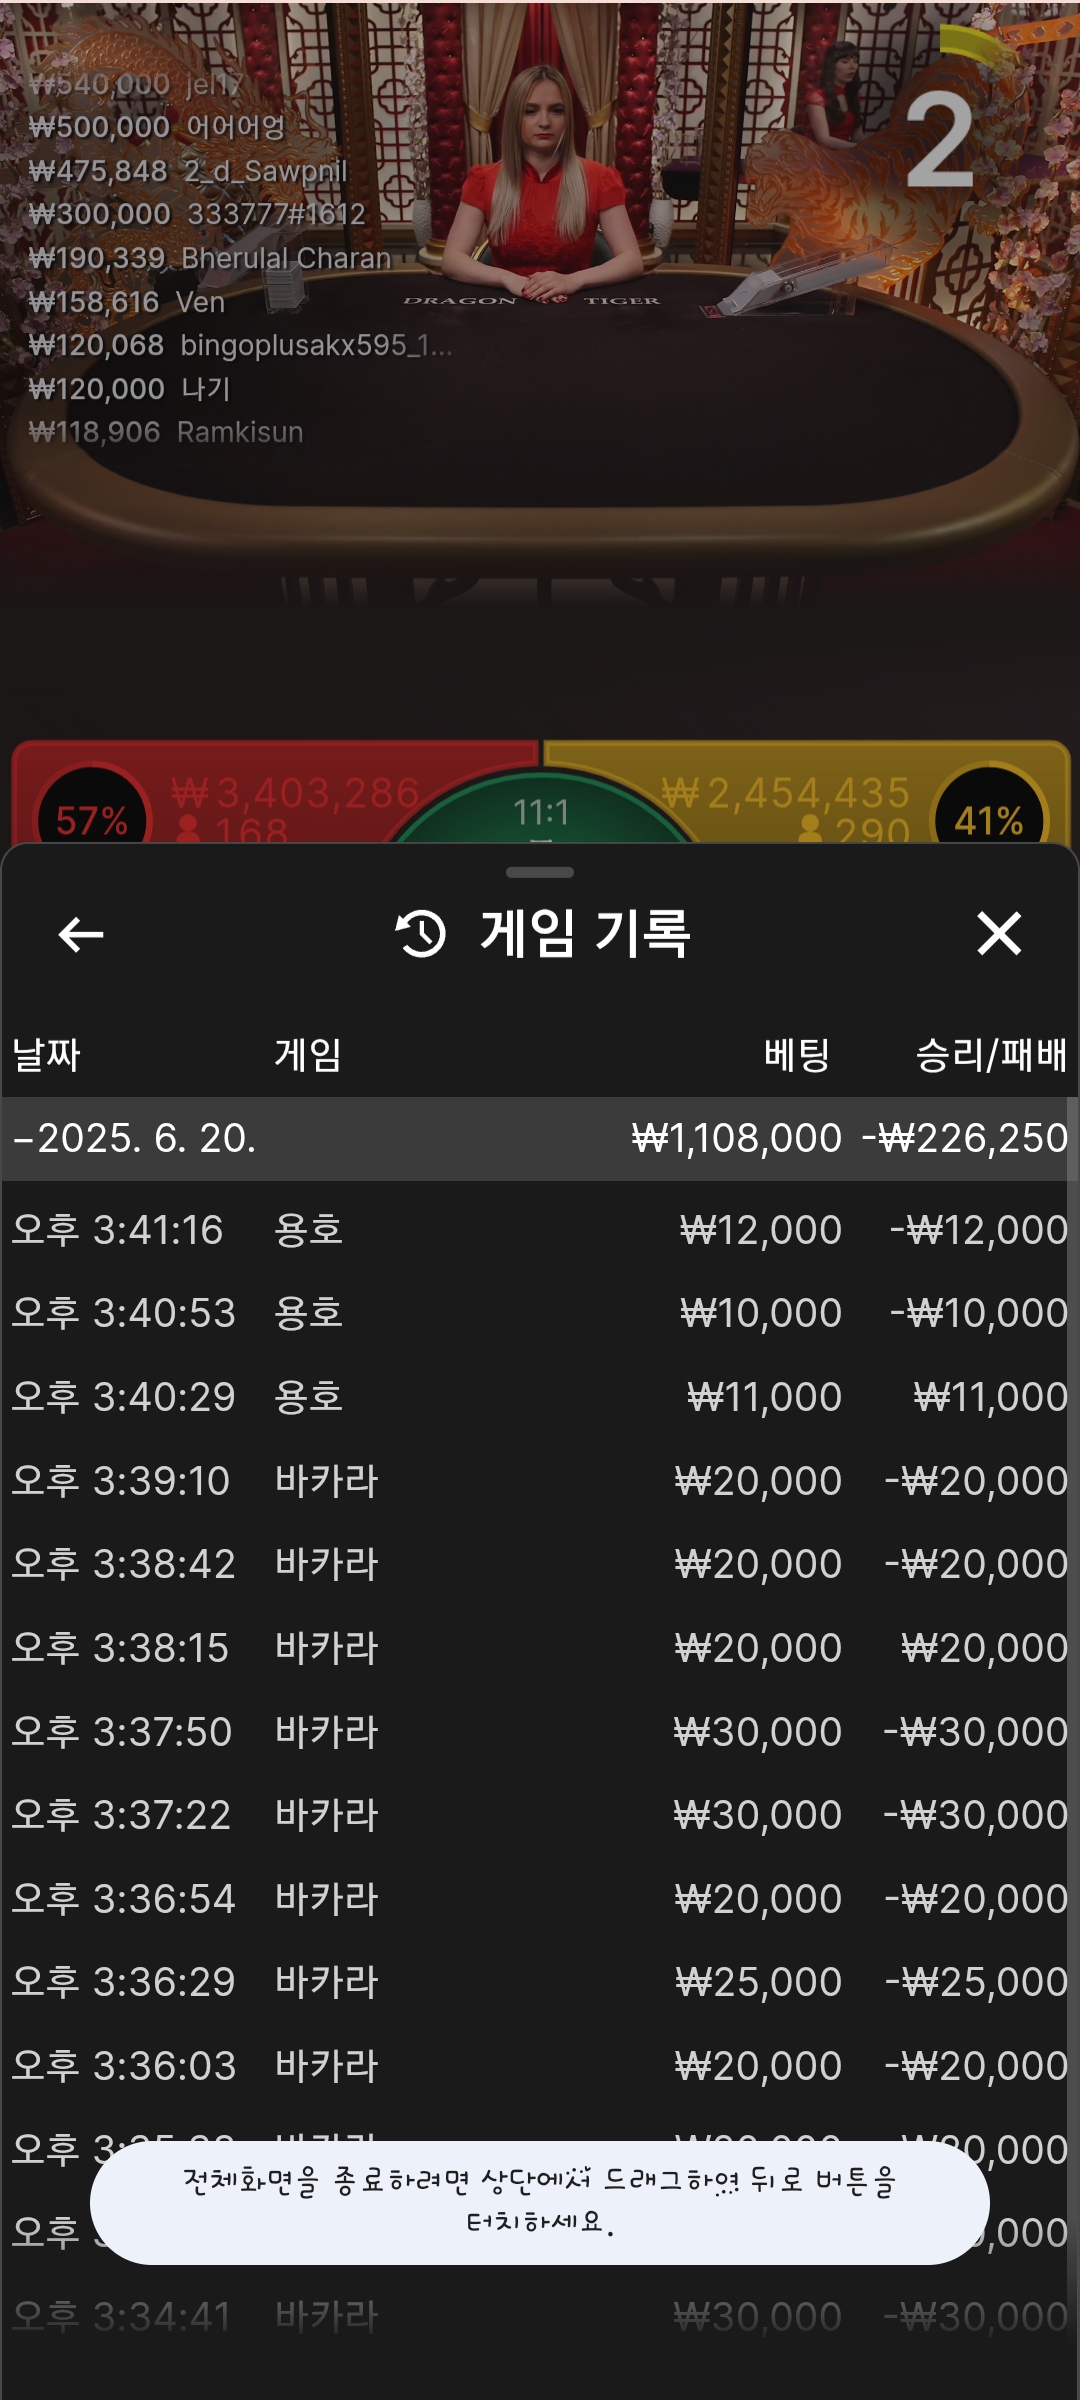Click the ₩25,000 bet amount cell

759,1982
